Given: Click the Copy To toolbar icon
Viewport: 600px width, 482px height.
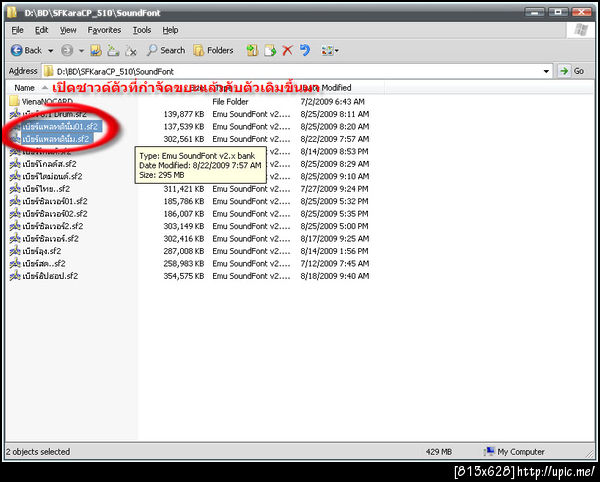Looking at the screenshot, I should (270, 50).
